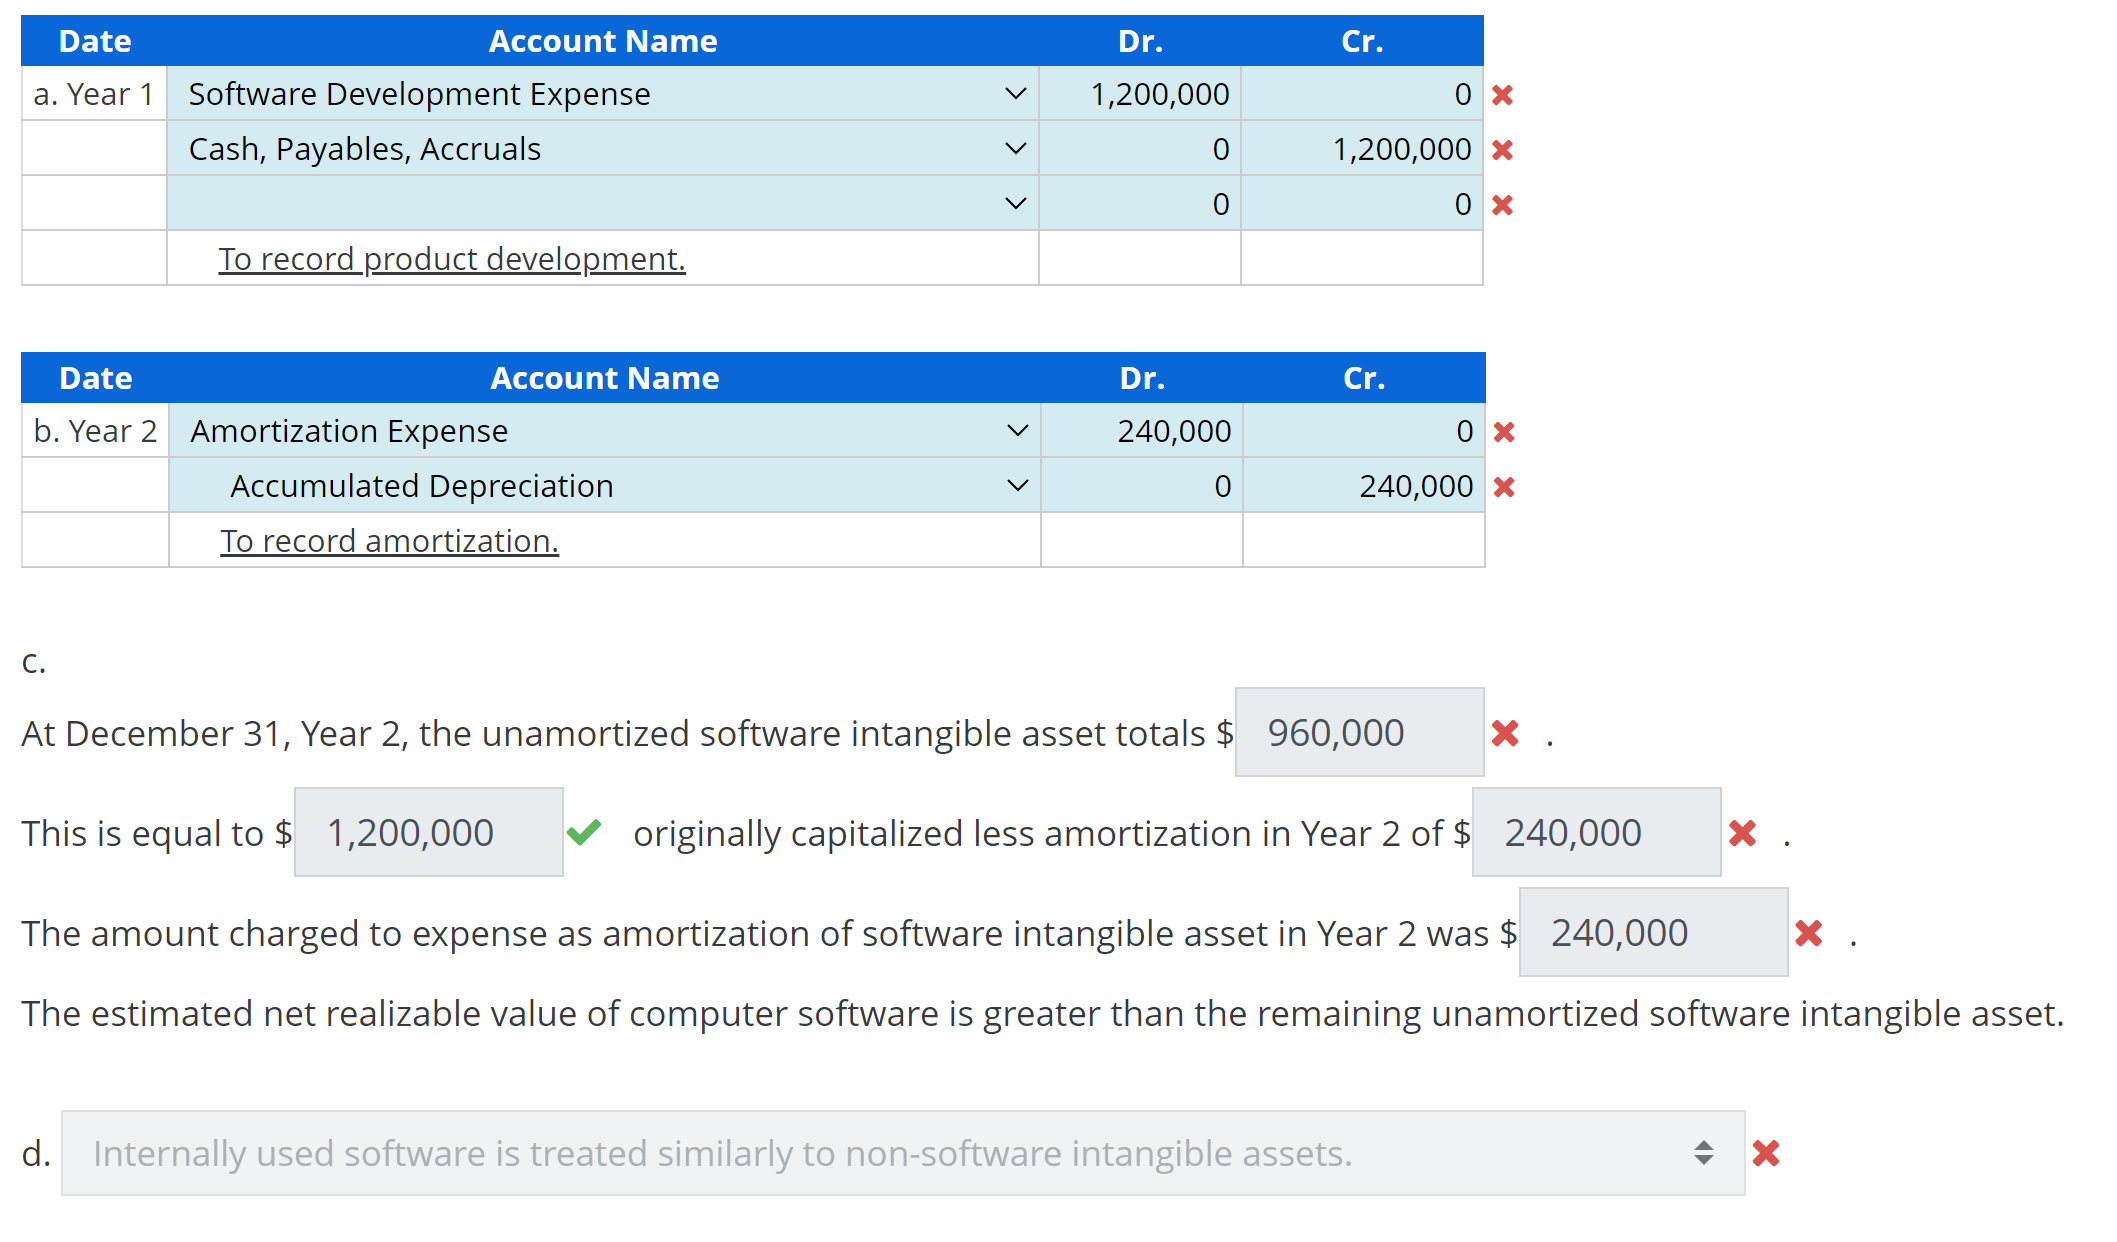Click the link To record product development
2117x1242 pixels.
[x=452, y=258]
